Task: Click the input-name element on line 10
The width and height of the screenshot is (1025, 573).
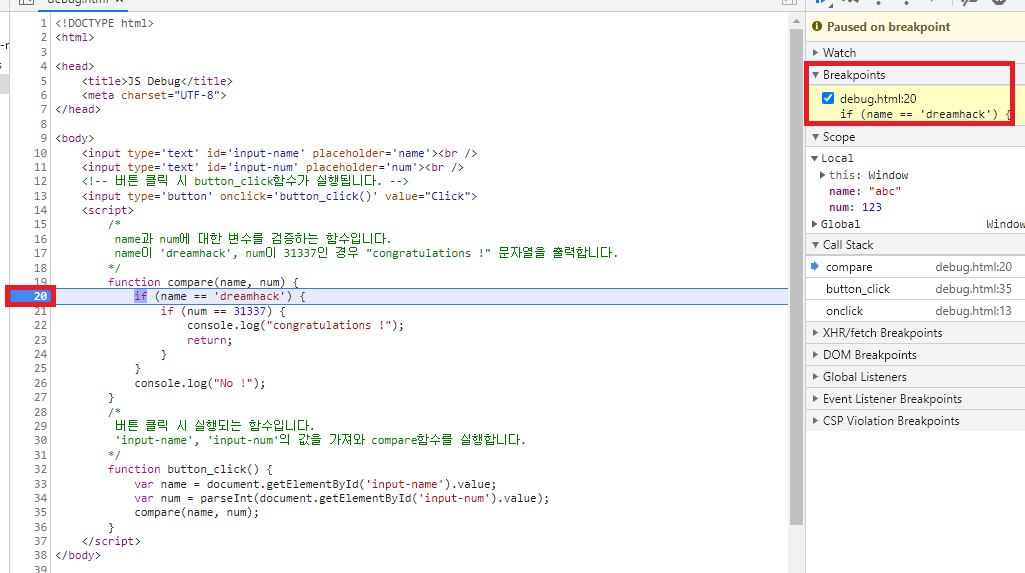Action: tap(279, 153)
